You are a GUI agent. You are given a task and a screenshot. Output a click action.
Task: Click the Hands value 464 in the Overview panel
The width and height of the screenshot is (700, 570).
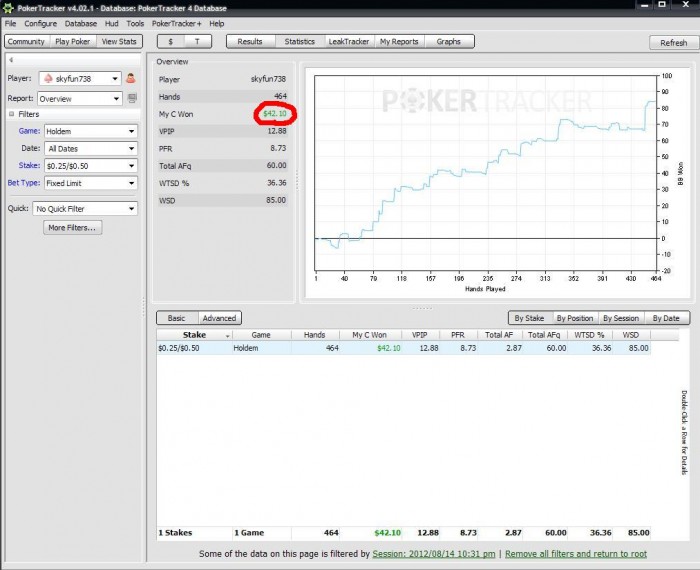click(x=280, y=96)
